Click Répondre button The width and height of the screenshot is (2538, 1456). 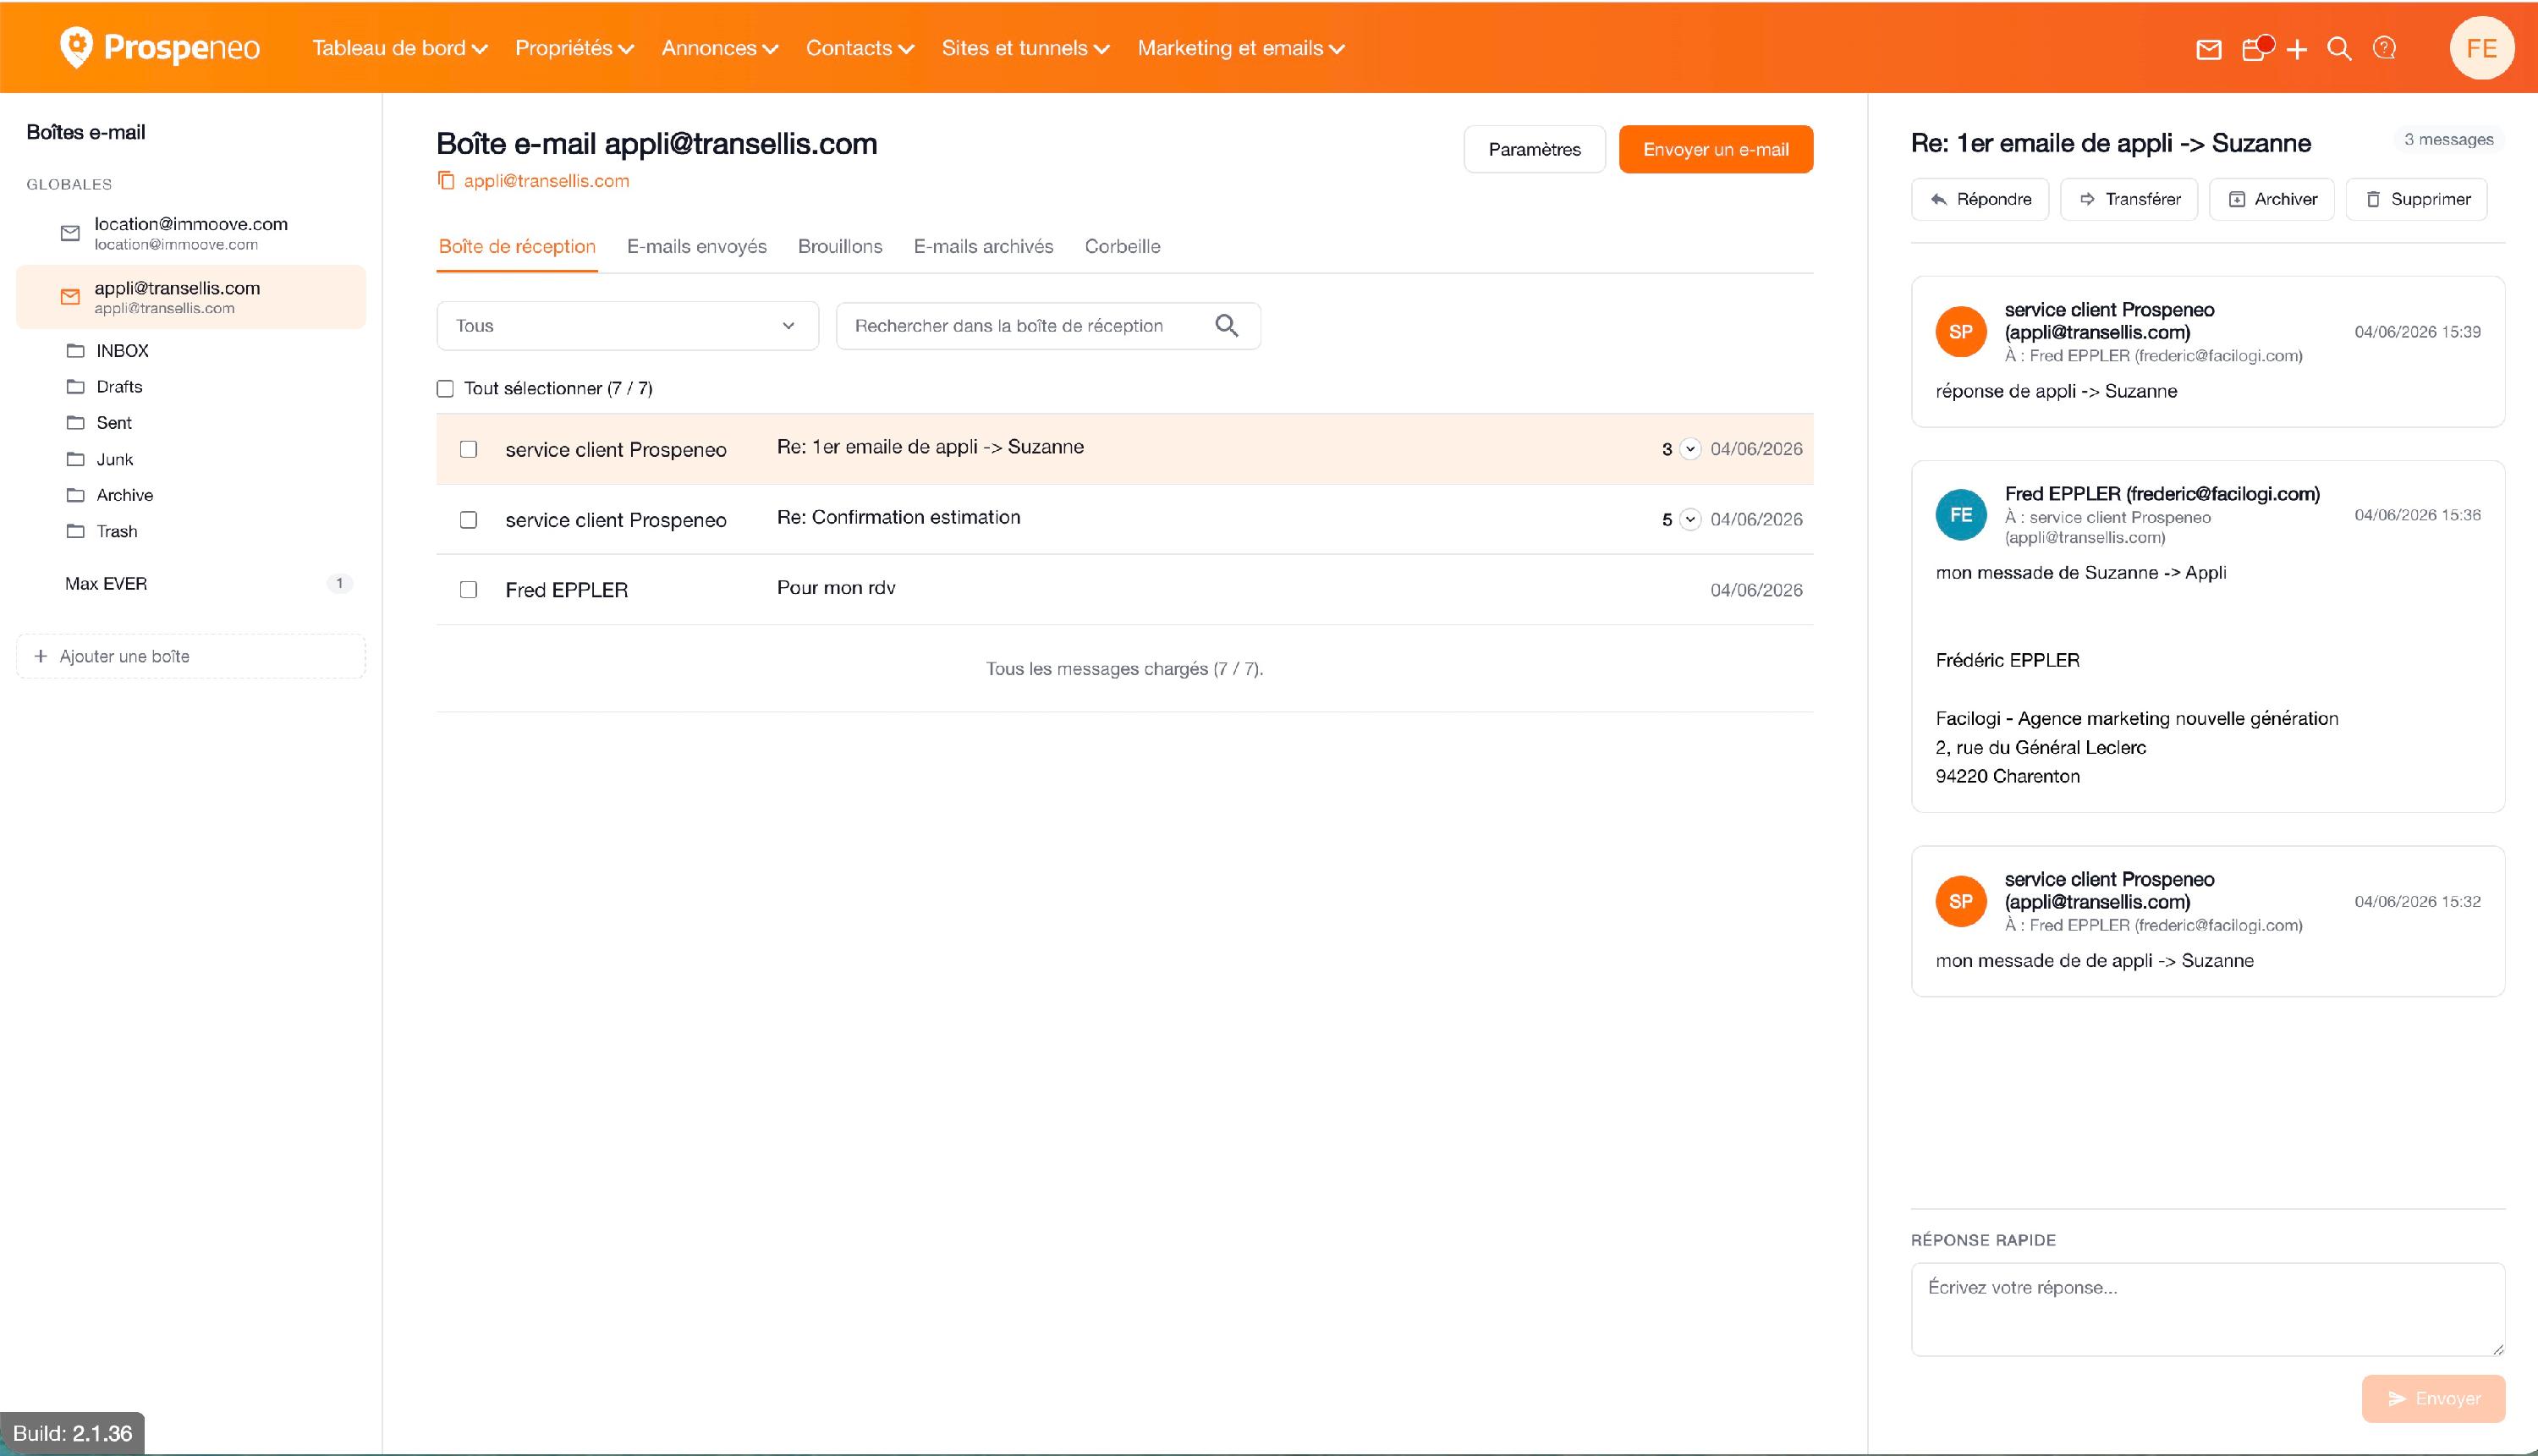[1979, 199]
